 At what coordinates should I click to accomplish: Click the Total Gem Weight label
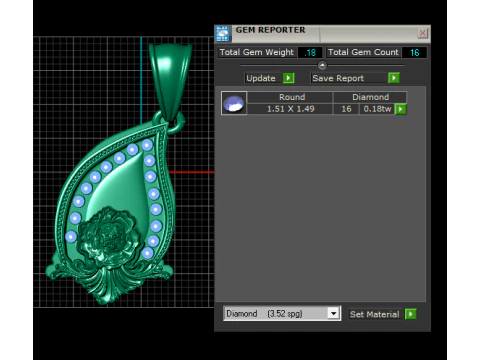tap(257, 52)
